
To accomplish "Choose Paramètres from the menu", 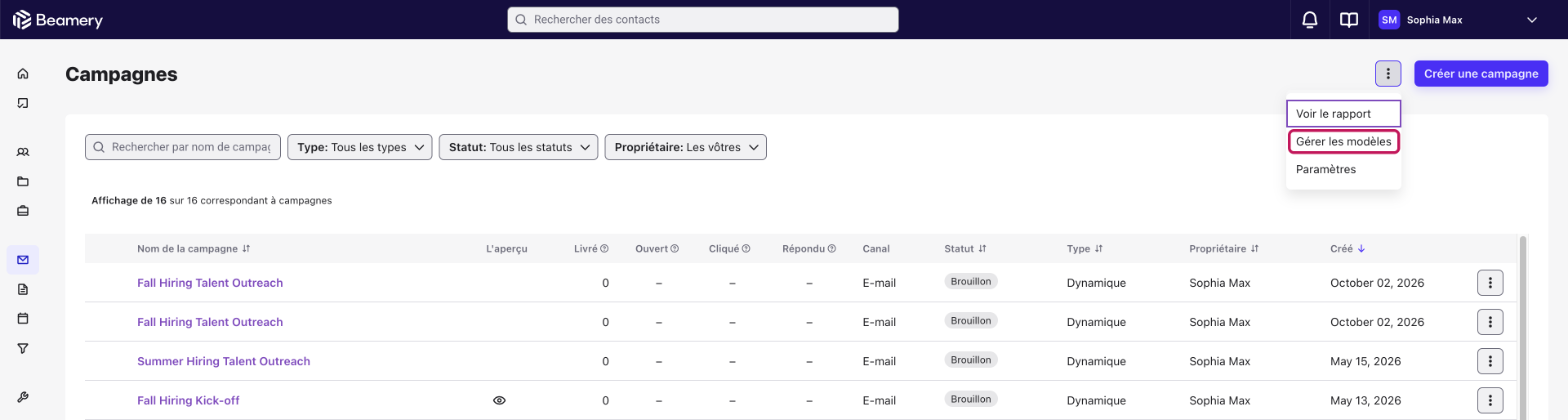I will coord(1326,170).
